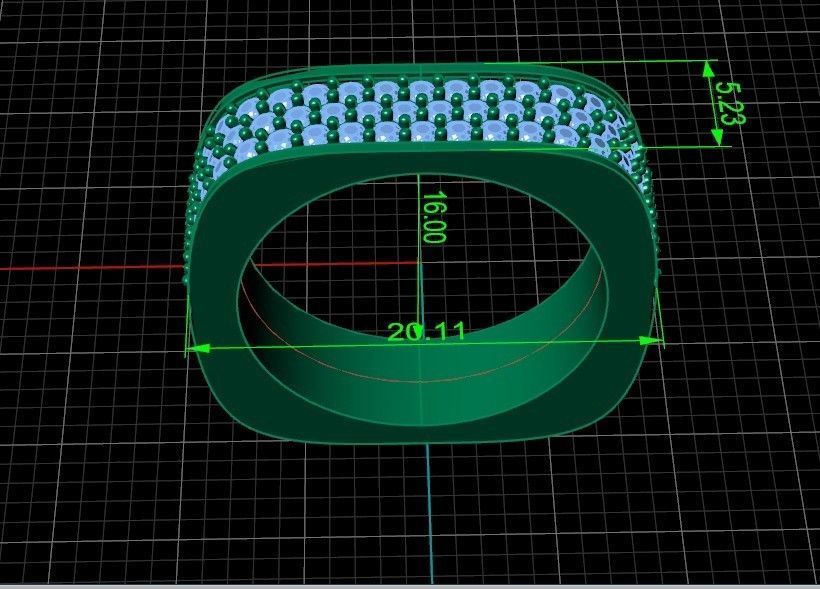Select the 16.00 inner diameter dimension text
This screenshot has width=820, height=589.
click(x=435, y=218)
